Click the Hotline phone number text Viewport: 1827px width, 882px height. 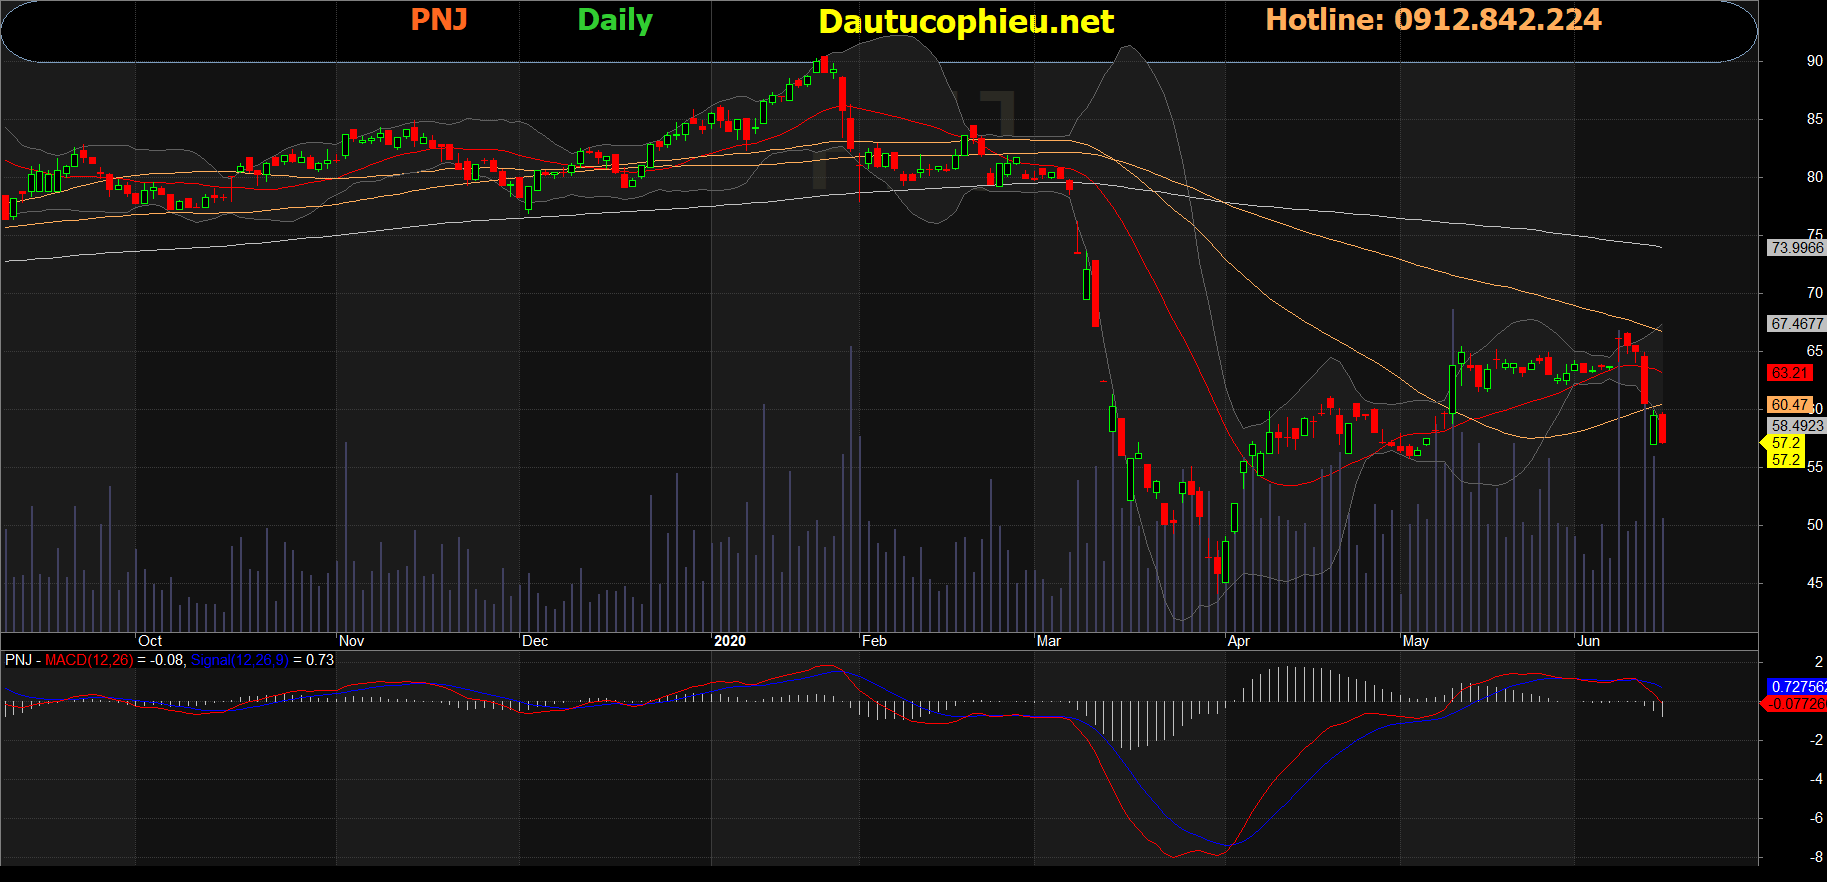tap(1433, 20)
